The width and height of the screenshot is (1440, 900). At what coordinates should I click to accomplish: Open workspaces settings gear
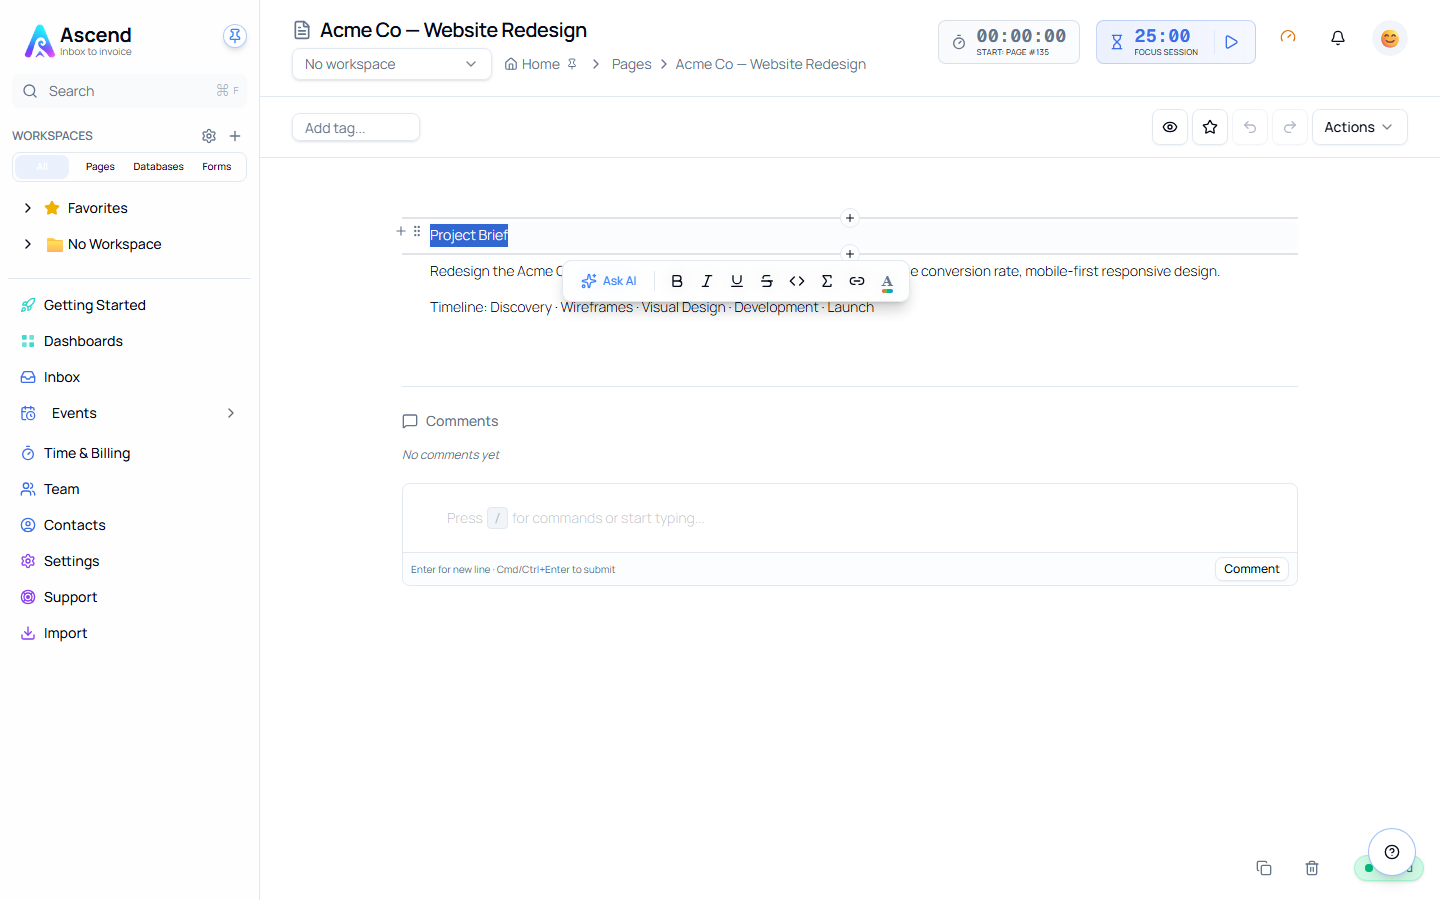[x=209, y=136]
